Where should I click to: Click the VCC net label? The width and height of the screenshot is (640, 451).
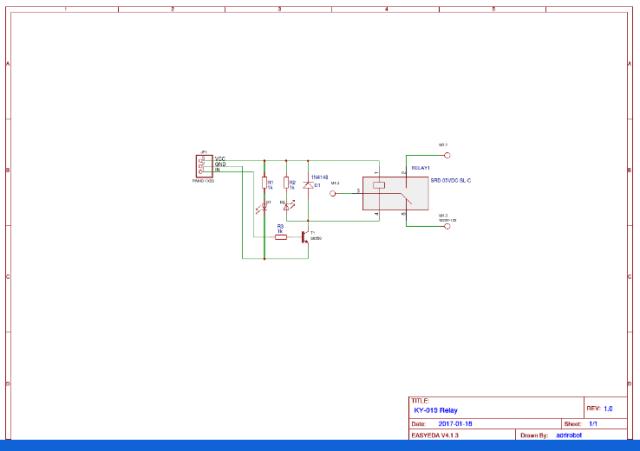pyautogui.click(x=220, y=158)
